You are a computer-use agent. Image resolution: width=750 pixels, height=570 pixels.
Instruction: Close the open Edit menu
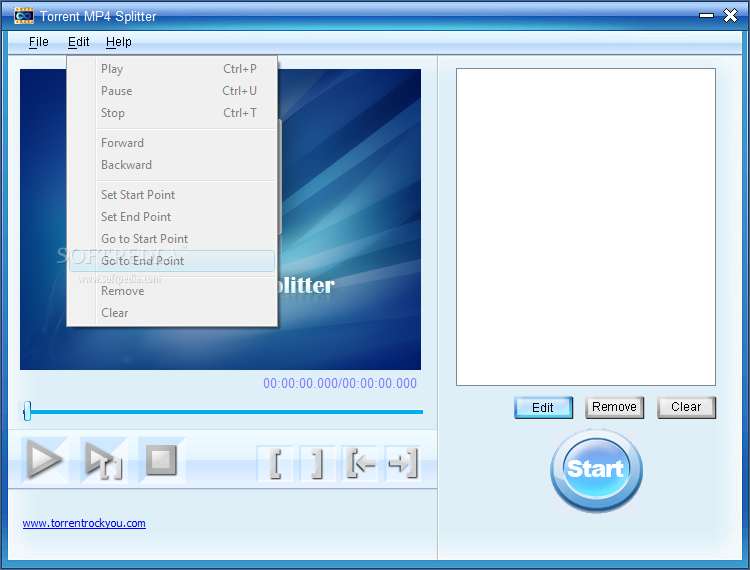tap(78, 42)
